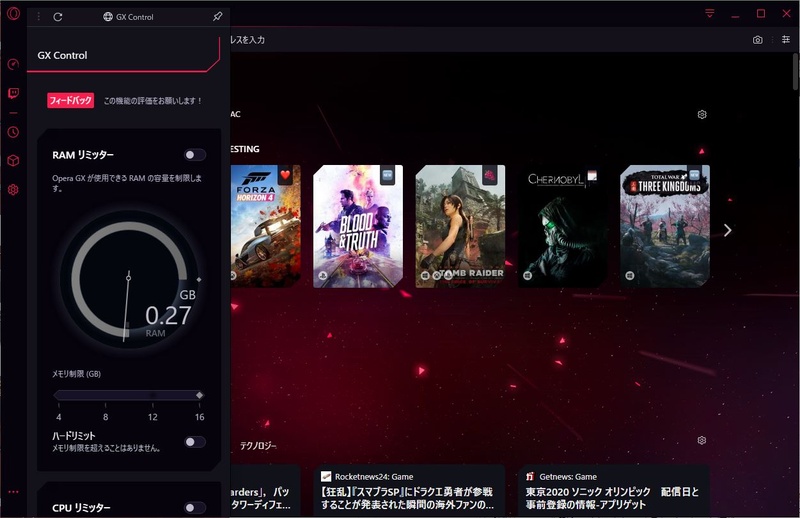Toggle the RAM リミッター switch
Viewport: 800px width, 518px height.
(x=195, y=155)
